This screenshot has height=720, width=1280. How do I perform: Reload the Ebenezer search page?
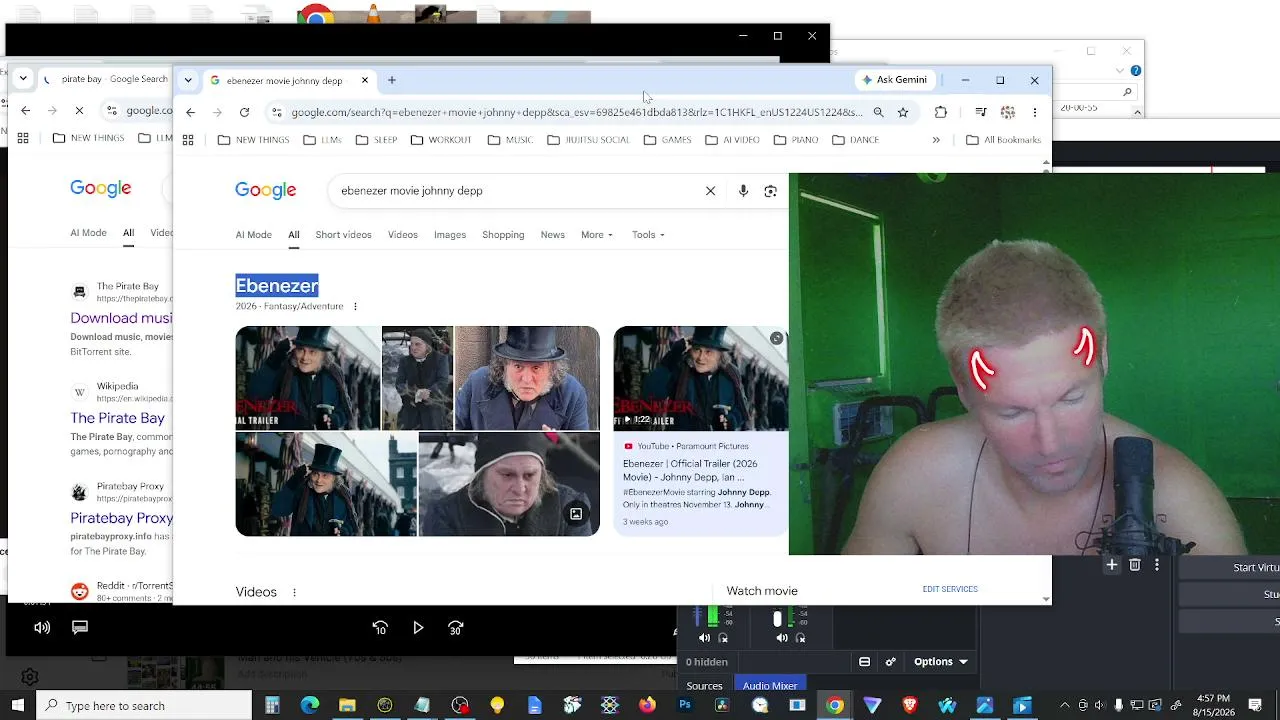(x=244, y=112)
